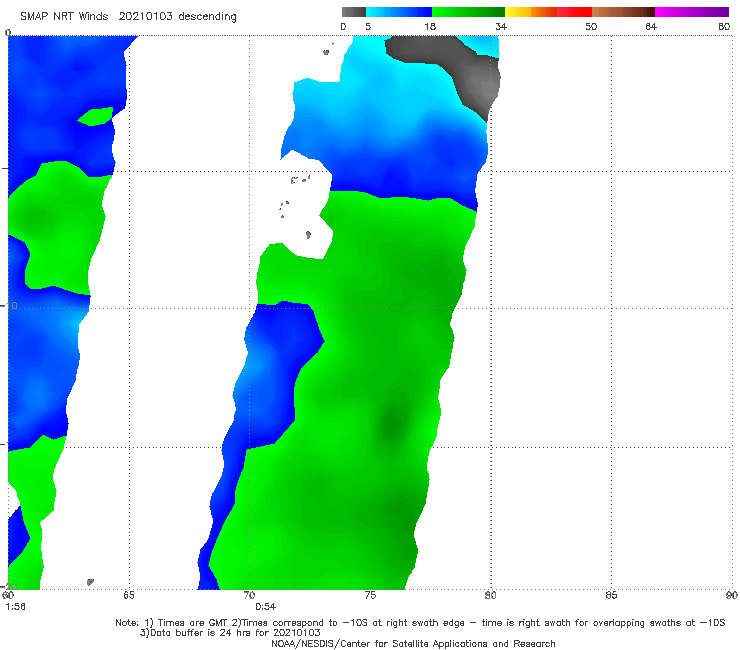Click the color scale value 18

[x=430, y=27]
